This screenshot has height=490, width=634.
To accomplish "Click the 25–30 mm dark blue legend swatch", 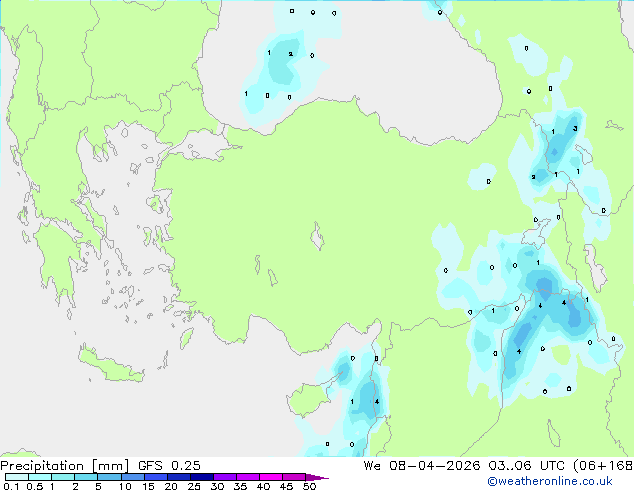I will pos(202,477).
